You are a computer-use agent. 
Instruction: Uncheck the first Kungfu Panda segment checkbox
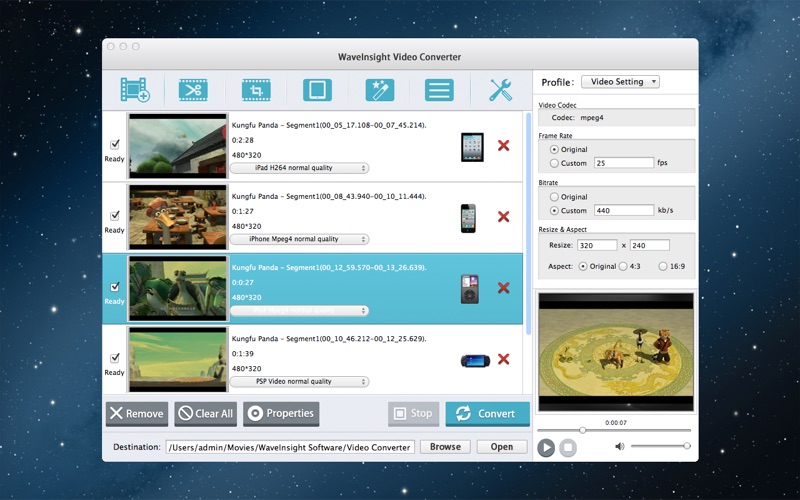tap(115, 144)
